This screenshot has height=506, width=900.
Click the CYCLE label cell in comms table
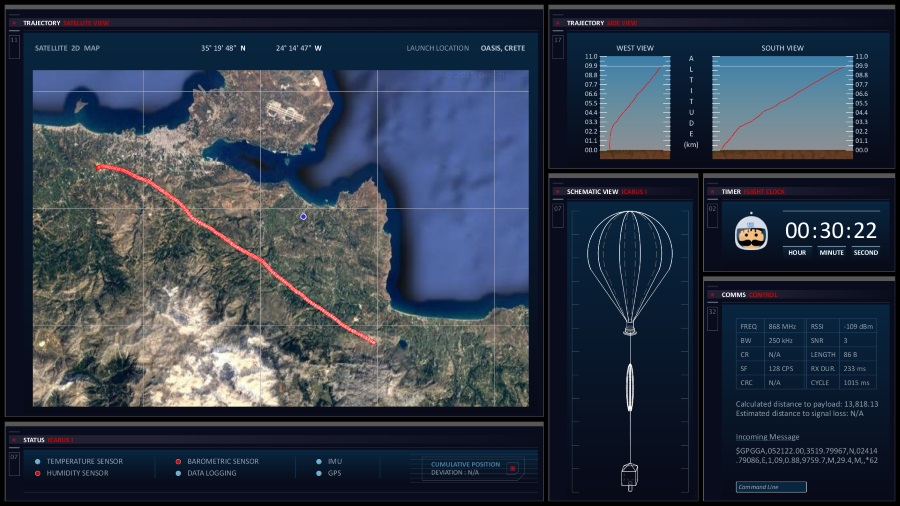(823, 383)
